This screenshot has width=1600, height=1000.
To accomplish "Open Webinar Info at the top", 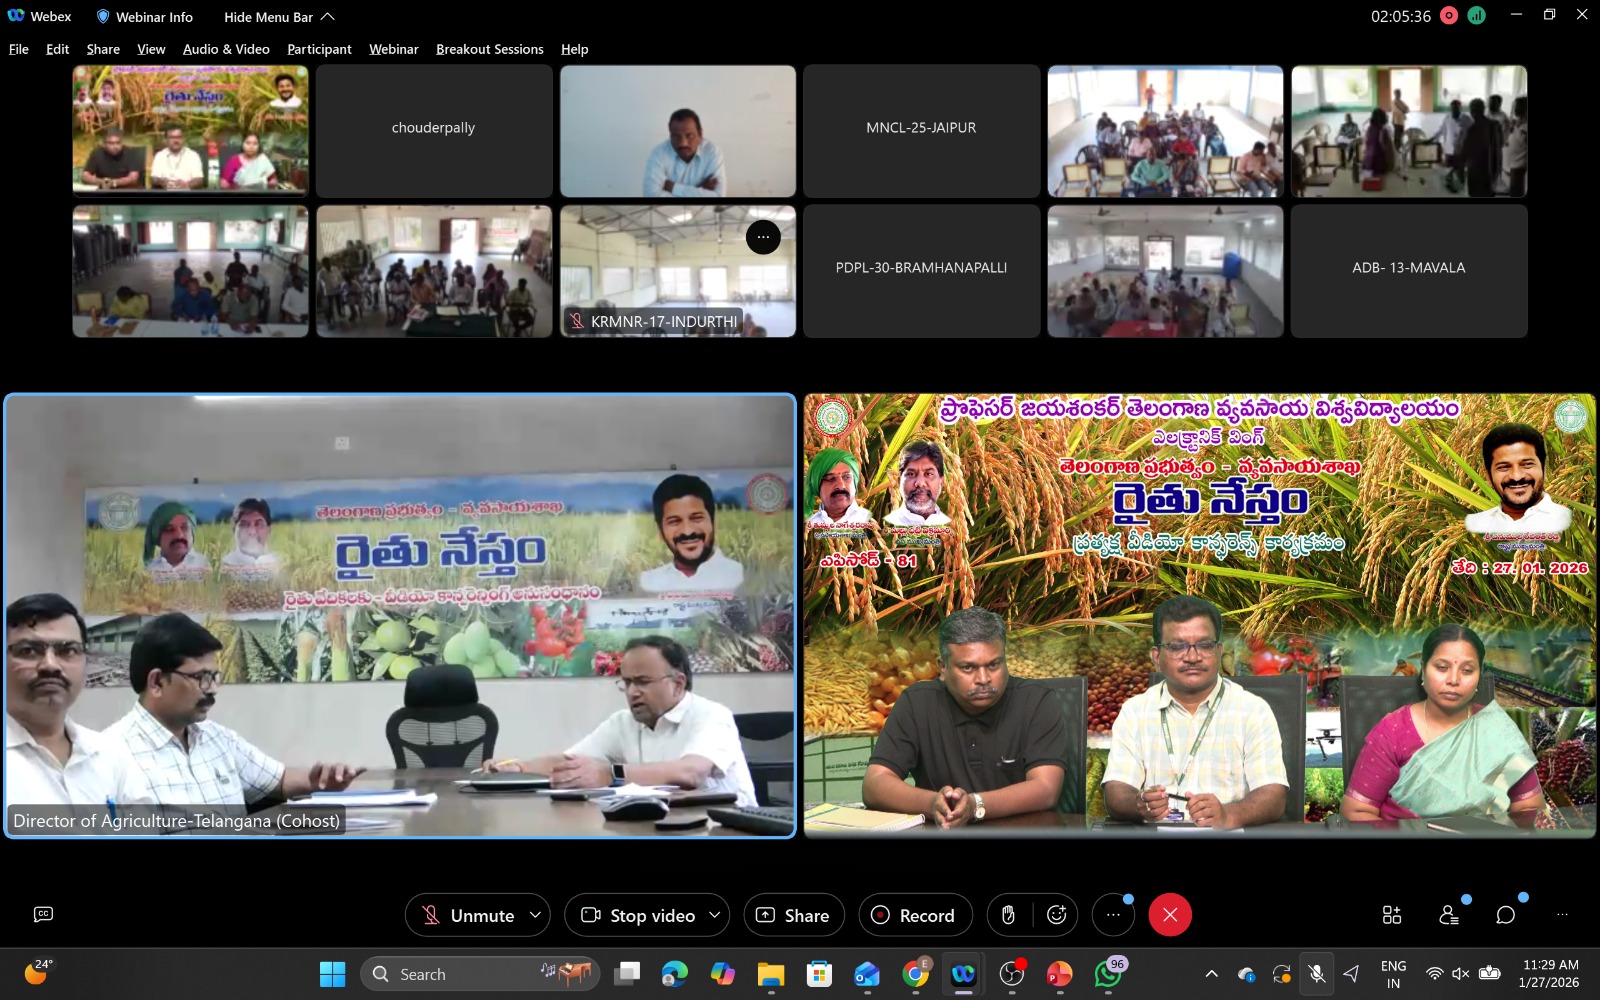I will click(144, 17).
